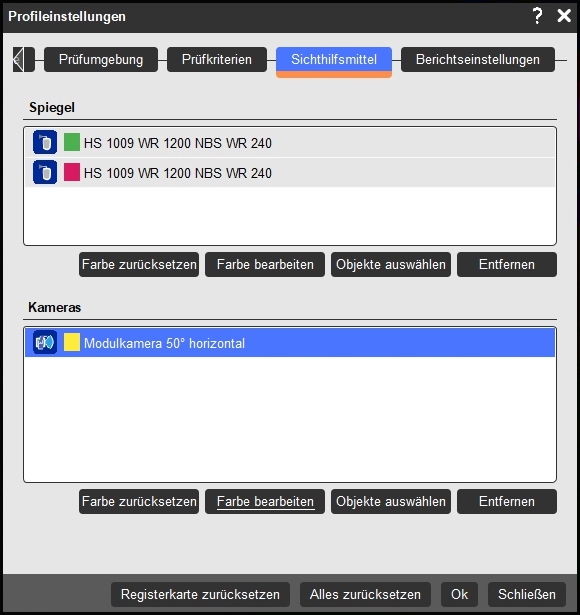
Task: Click Objekte auswählen under Spiegel list
Action: click(x=391, y=264)
